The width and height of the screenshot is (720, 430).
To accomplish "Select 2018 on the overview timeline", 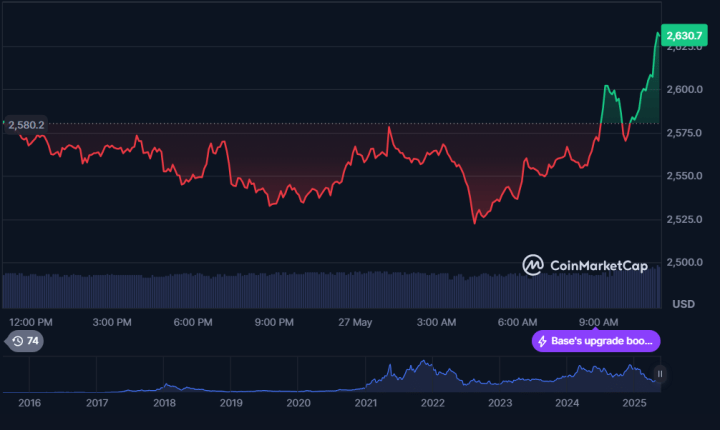I will [x=164, y=402].
